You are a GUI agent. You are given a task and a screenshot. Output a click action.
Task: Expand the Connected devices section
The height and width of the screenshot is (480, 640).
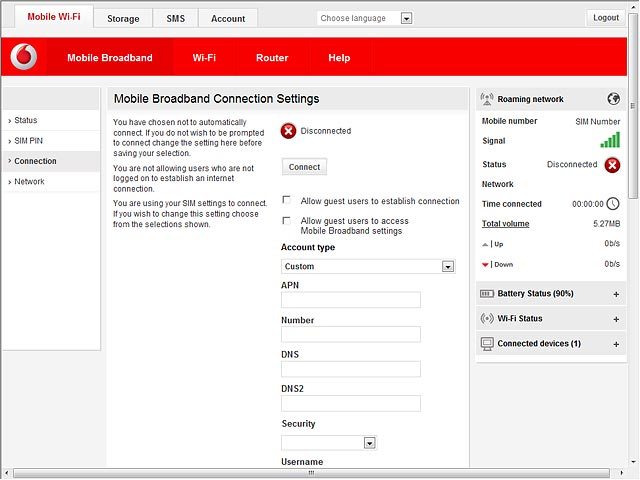coord(616,344)
